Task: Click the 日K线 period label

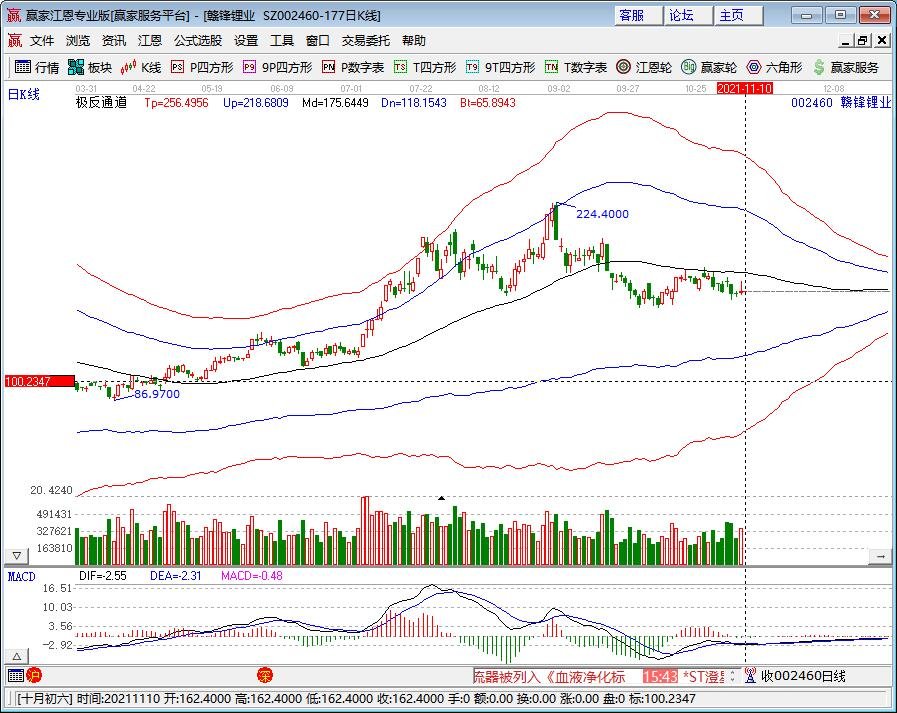Action: (x=23, y=95)
